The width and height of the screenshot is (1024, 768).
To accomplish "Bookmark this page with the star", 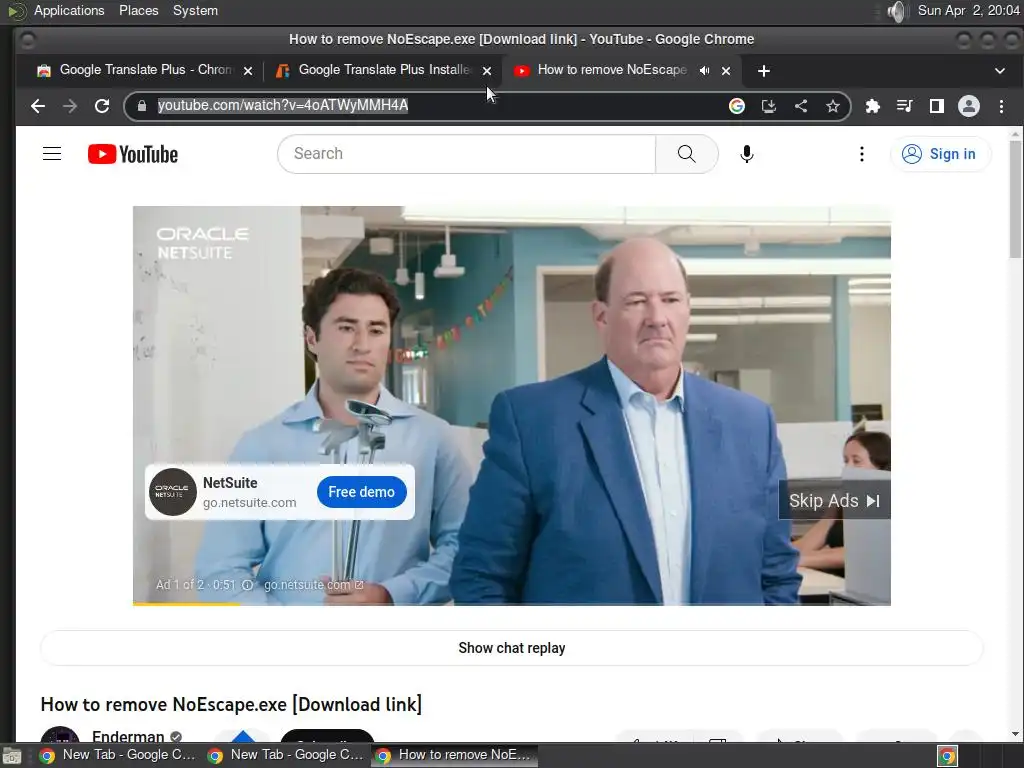I will tap(833, 106).
